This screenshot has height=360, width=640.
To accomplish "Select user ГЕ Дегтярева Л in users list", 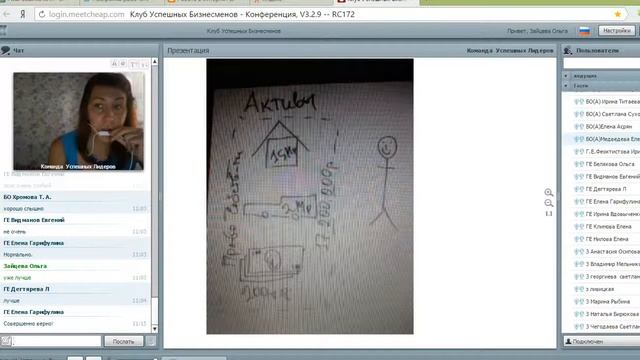I will pos(606,189).
